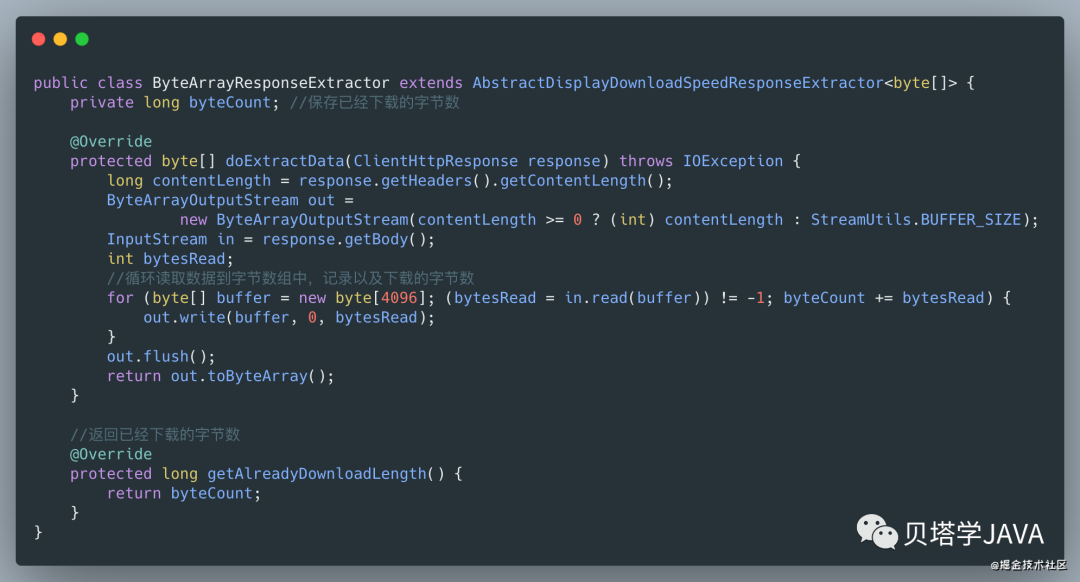Click the IOException type
The height and width of the screenshot is (582, 1080).
tap(733, 161)
